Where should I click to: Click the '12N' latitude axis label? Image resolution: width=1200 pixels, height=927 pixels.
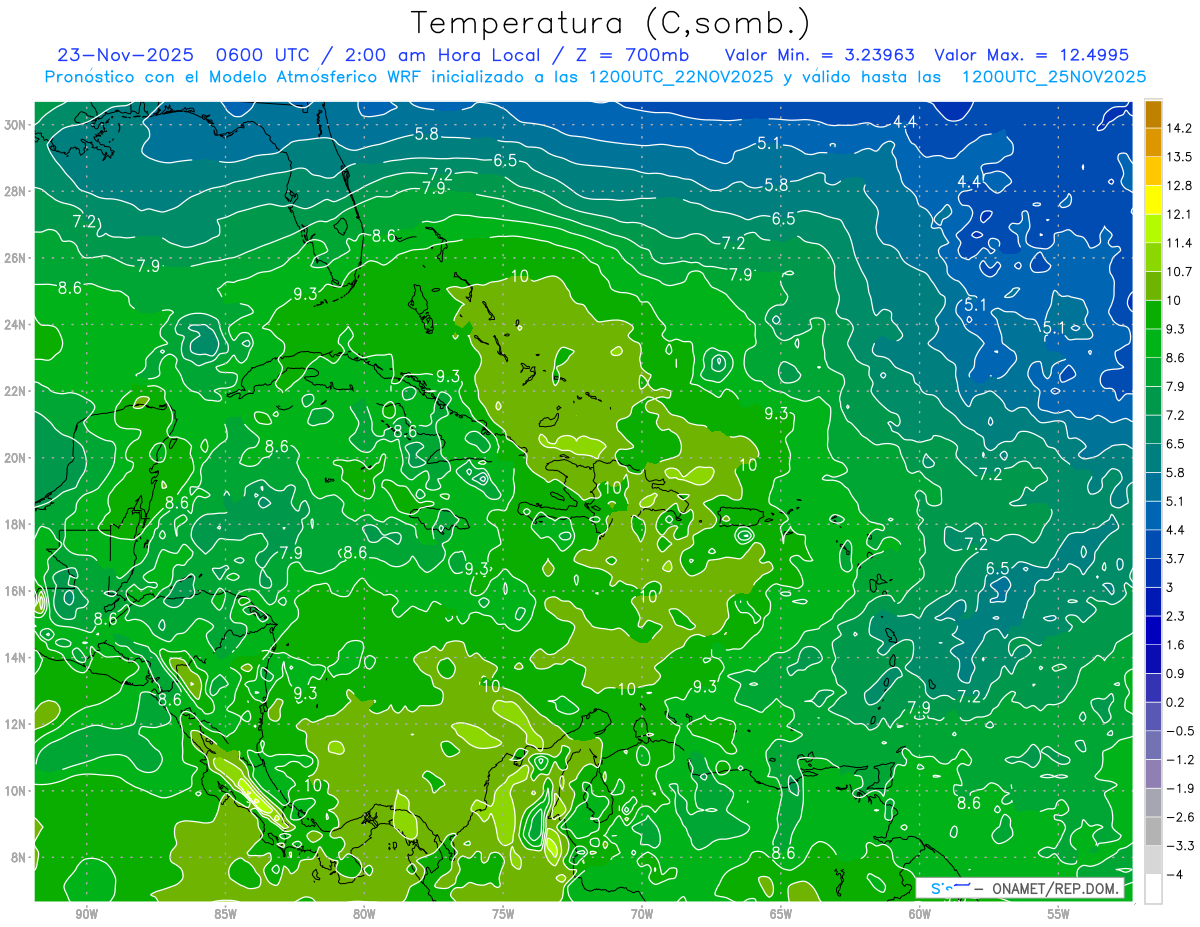tap(15, 724)
